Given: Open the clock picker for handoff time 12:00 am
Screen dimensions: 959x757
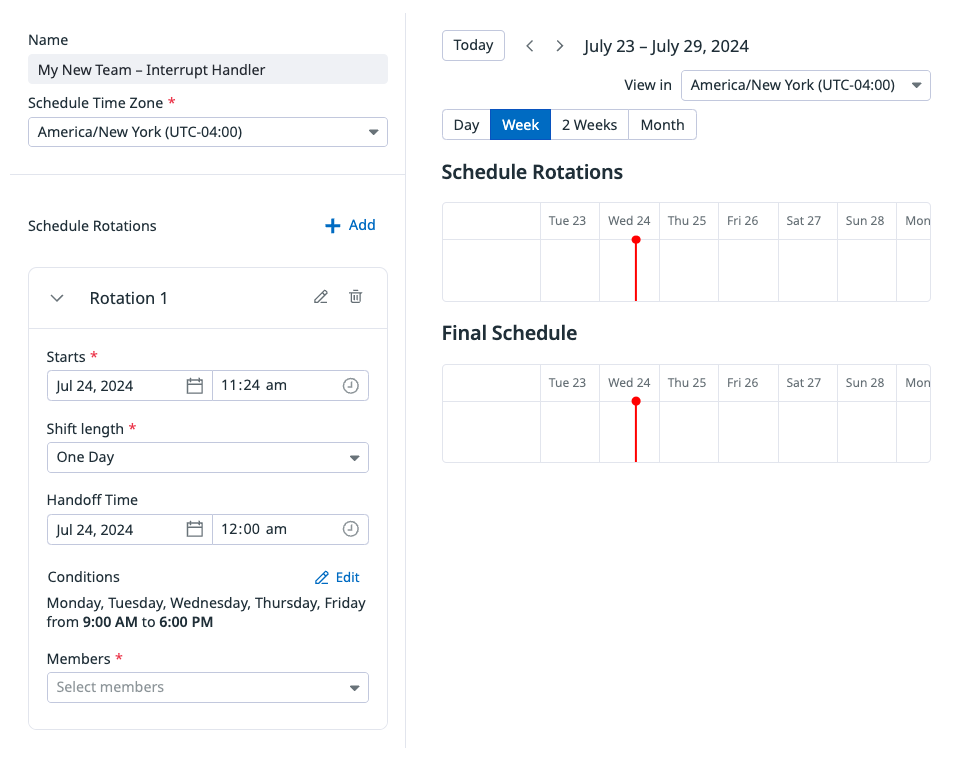Looking at the screenshot, I should click(350, 530).
